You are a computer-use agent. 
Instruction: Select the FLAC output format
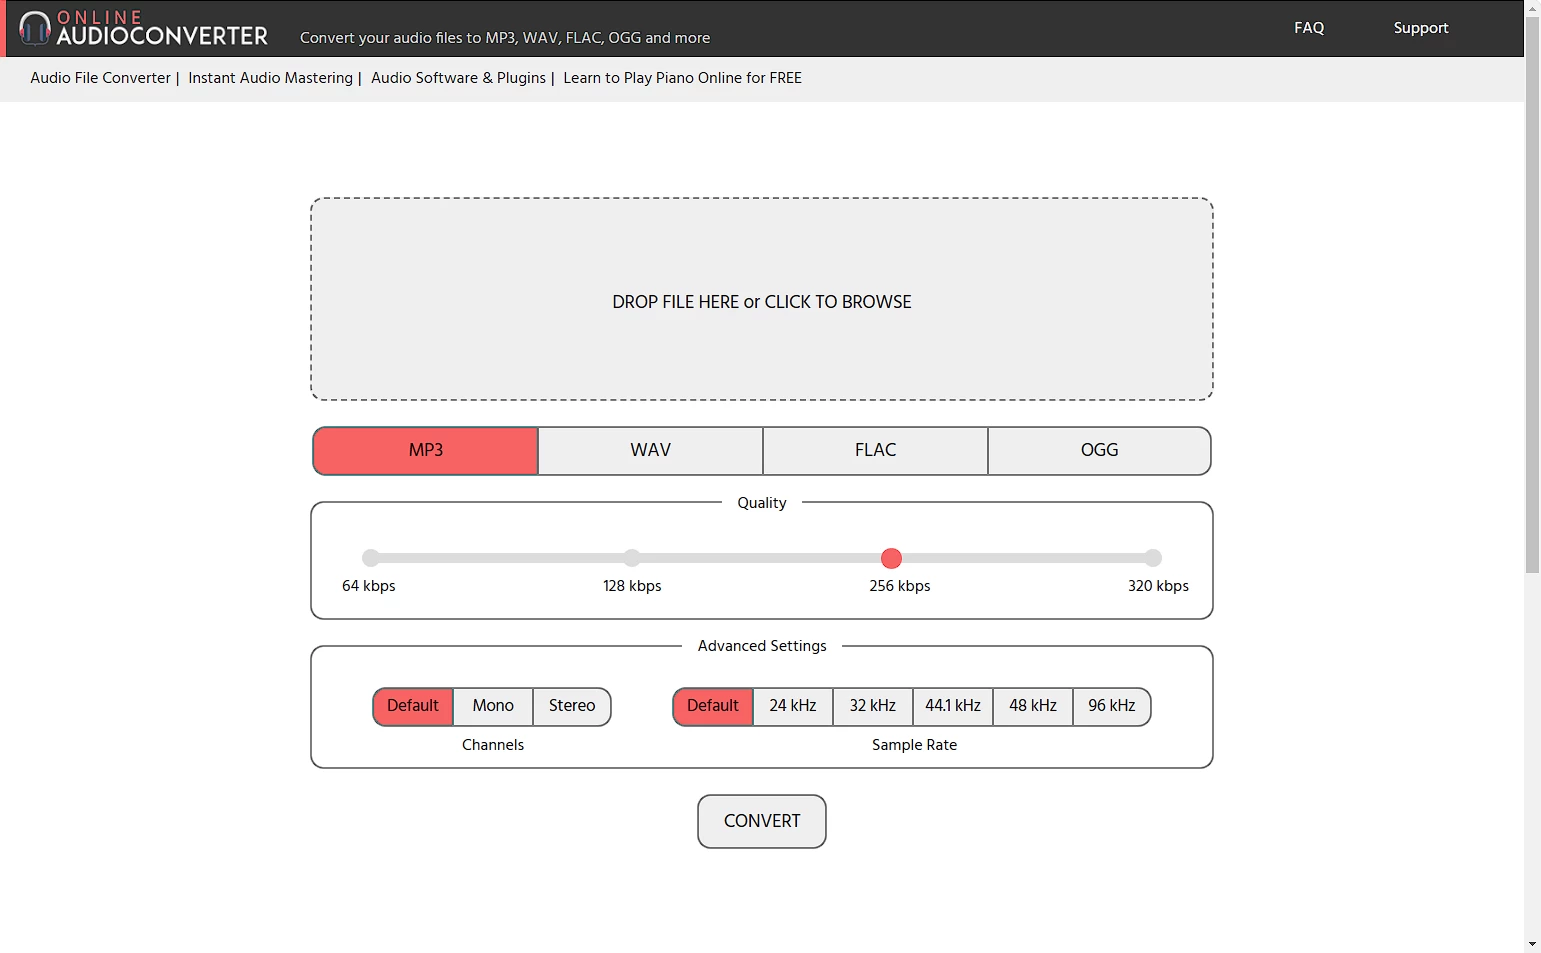tap(875, 451)
